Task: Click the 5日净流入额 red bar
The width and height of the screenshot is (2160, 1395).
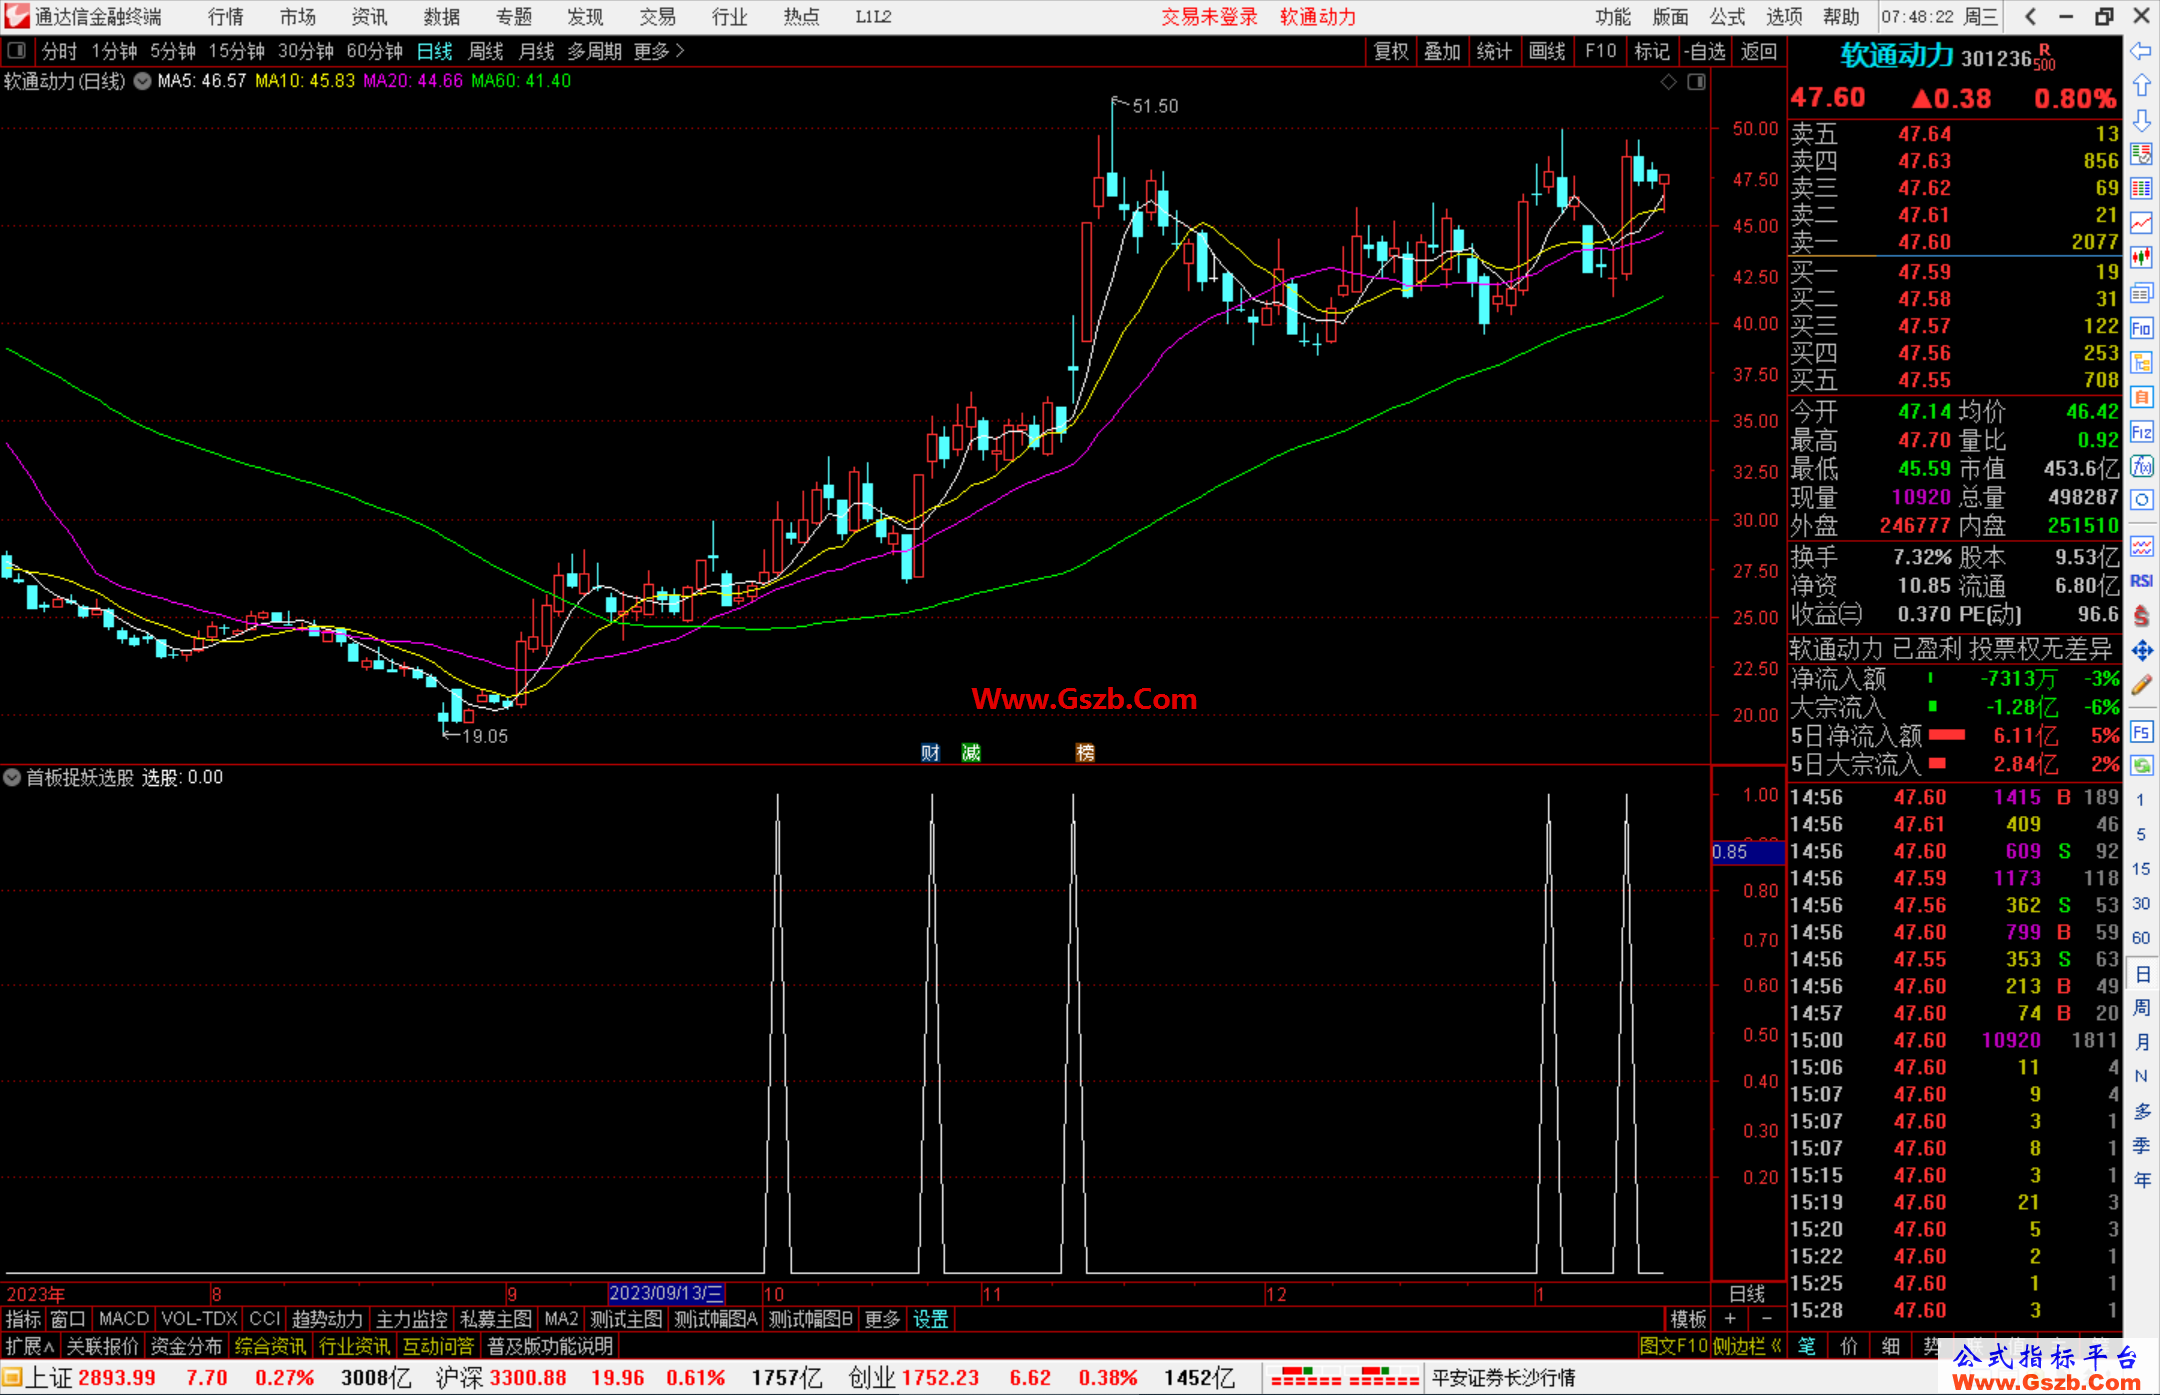Action: (x=1946, y=735)
